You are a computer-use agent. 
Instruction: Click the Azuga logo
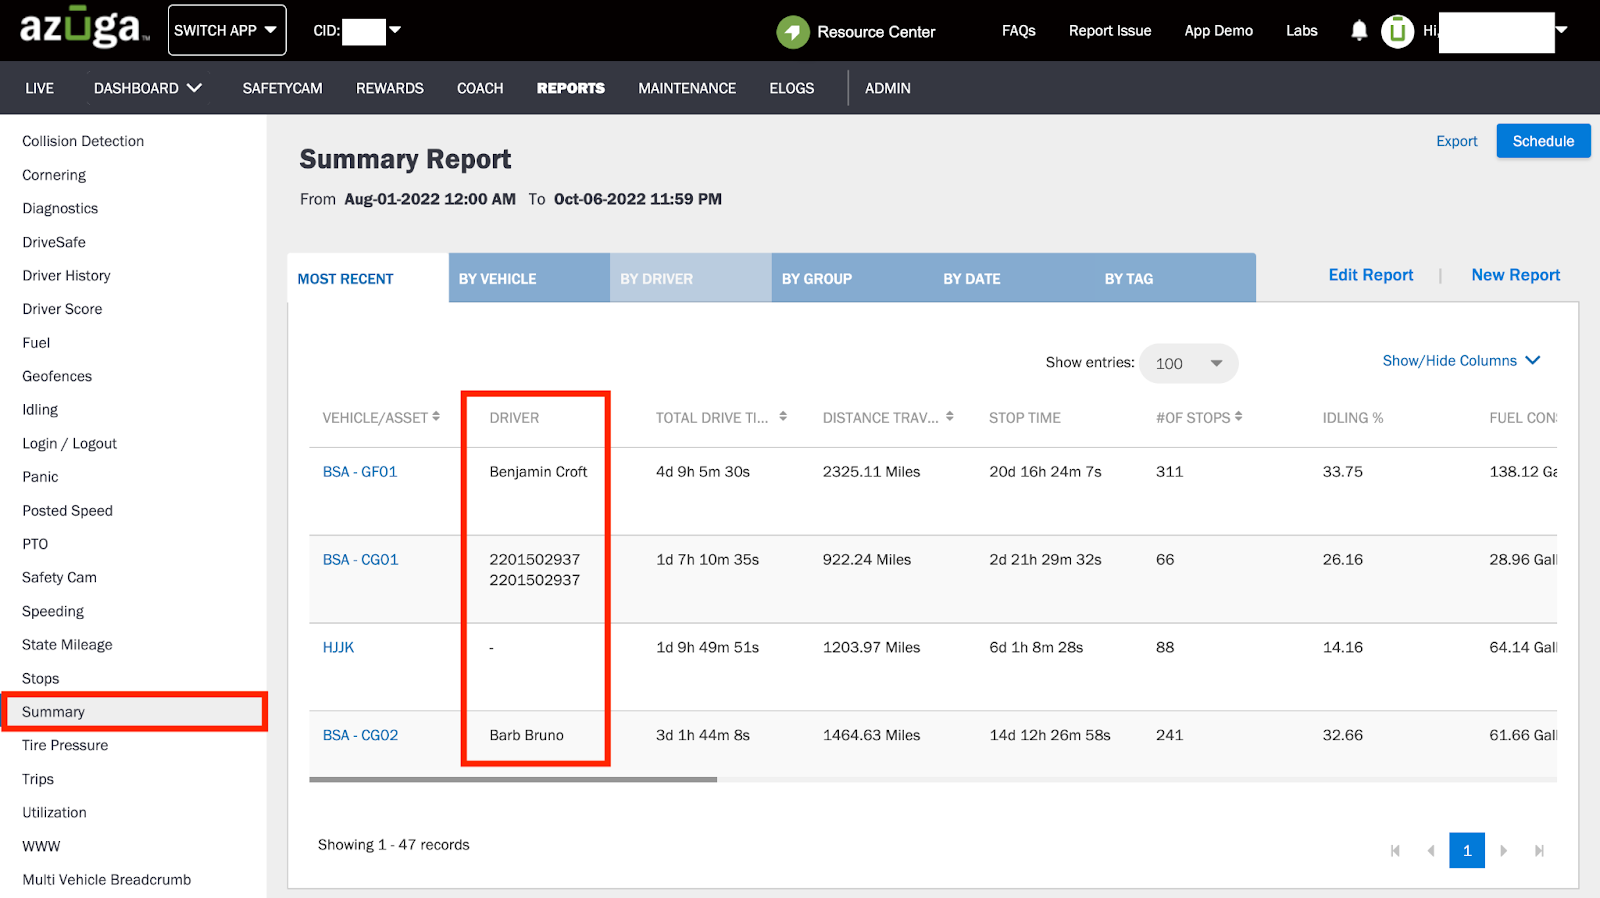point(84,29)
